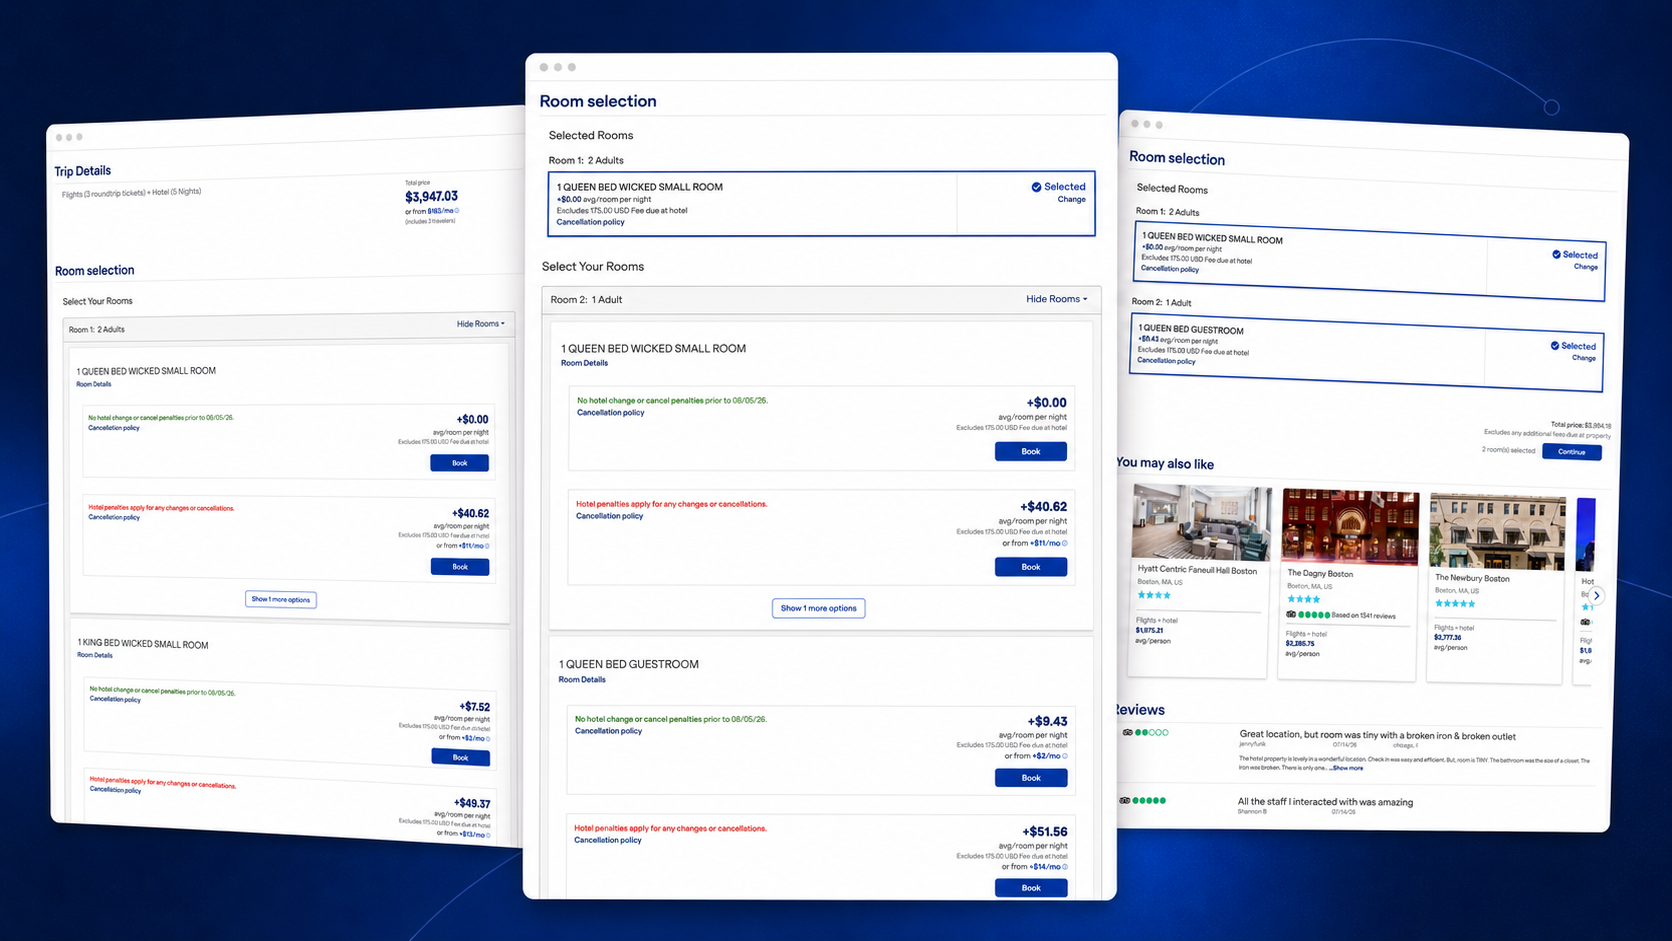Open Cancellation policy for Queen Guestroom in right window
The height and width of the screenshot is (941, 1672).
tap(1166, 360)
